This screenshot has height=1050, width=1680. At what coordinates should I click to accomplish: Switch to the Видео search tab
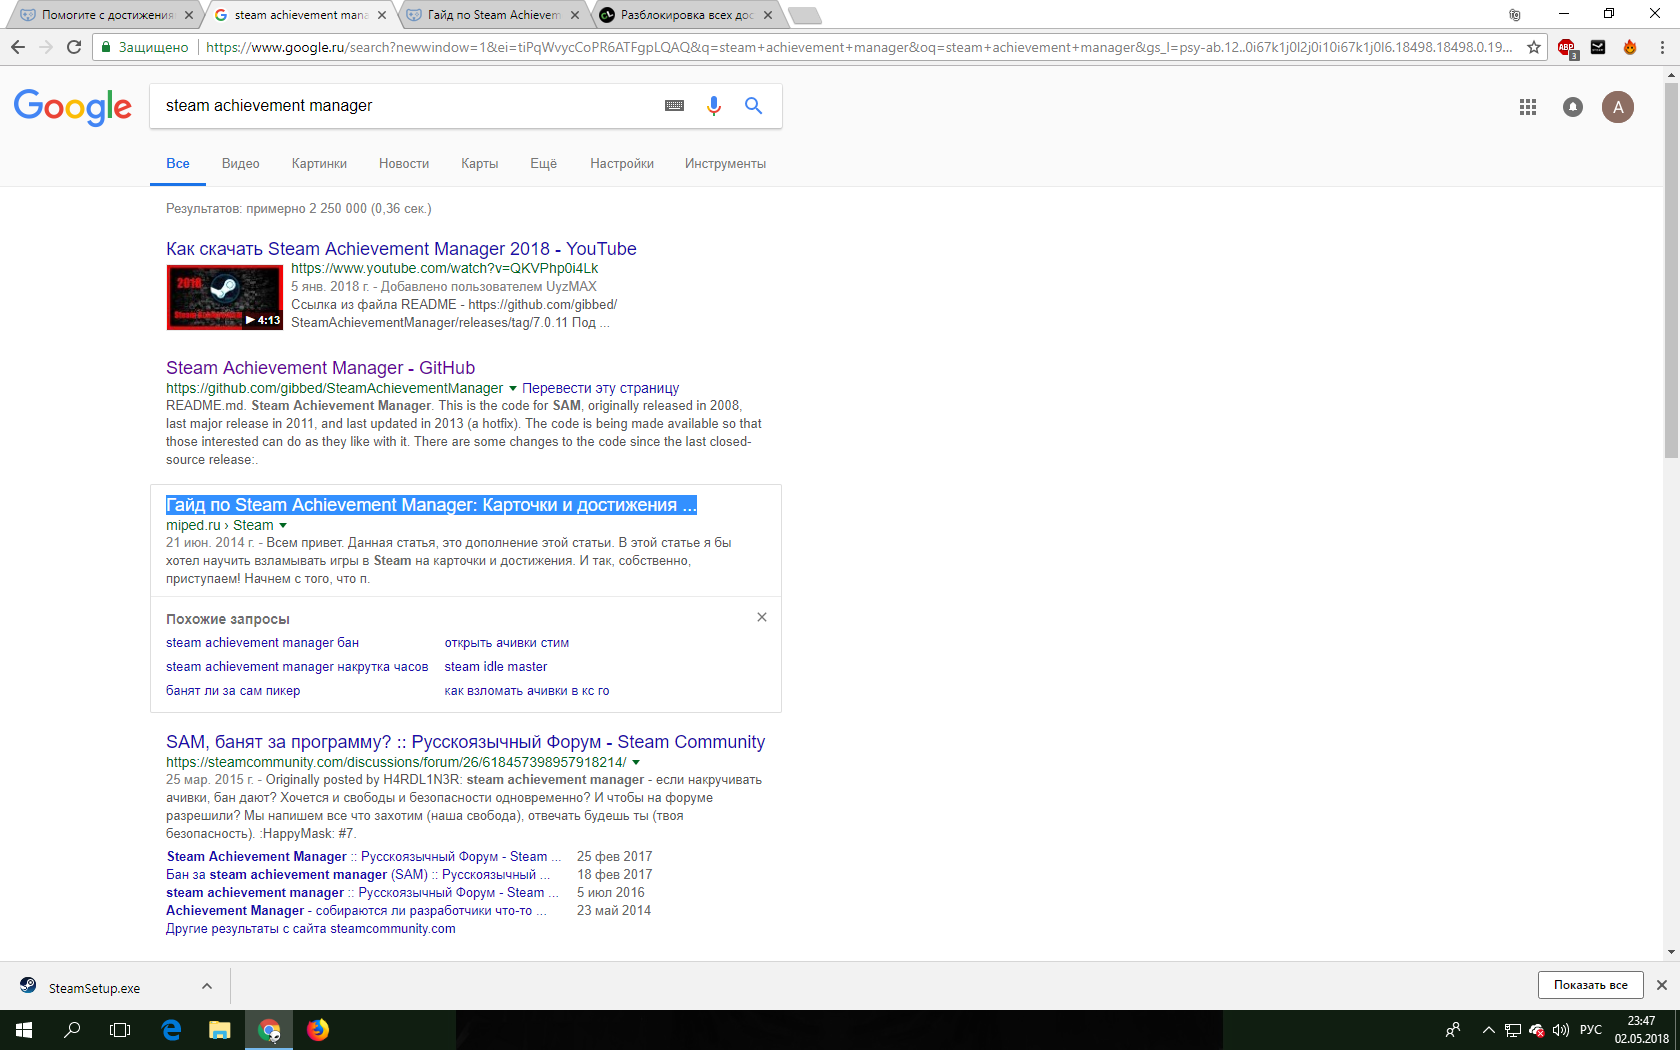[x=241, y=163]
